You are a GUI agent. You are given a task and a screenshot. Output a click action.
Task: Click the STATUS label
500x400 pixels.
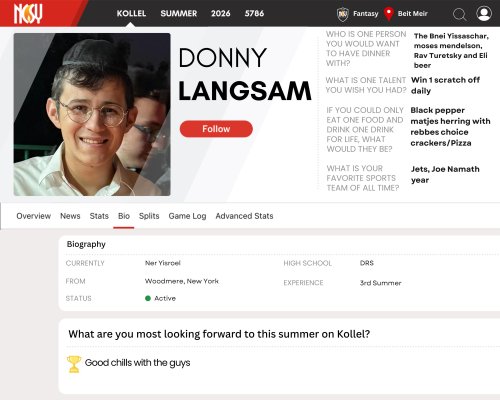tap(78, 298)
